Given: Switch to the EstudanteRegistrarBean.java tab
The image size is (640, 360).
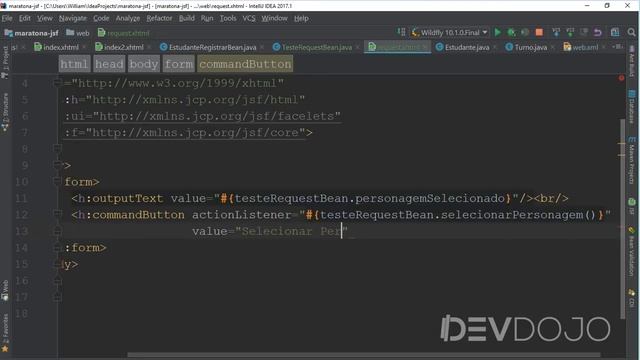Looking at the screenshot, I should (x=212, y=47).
